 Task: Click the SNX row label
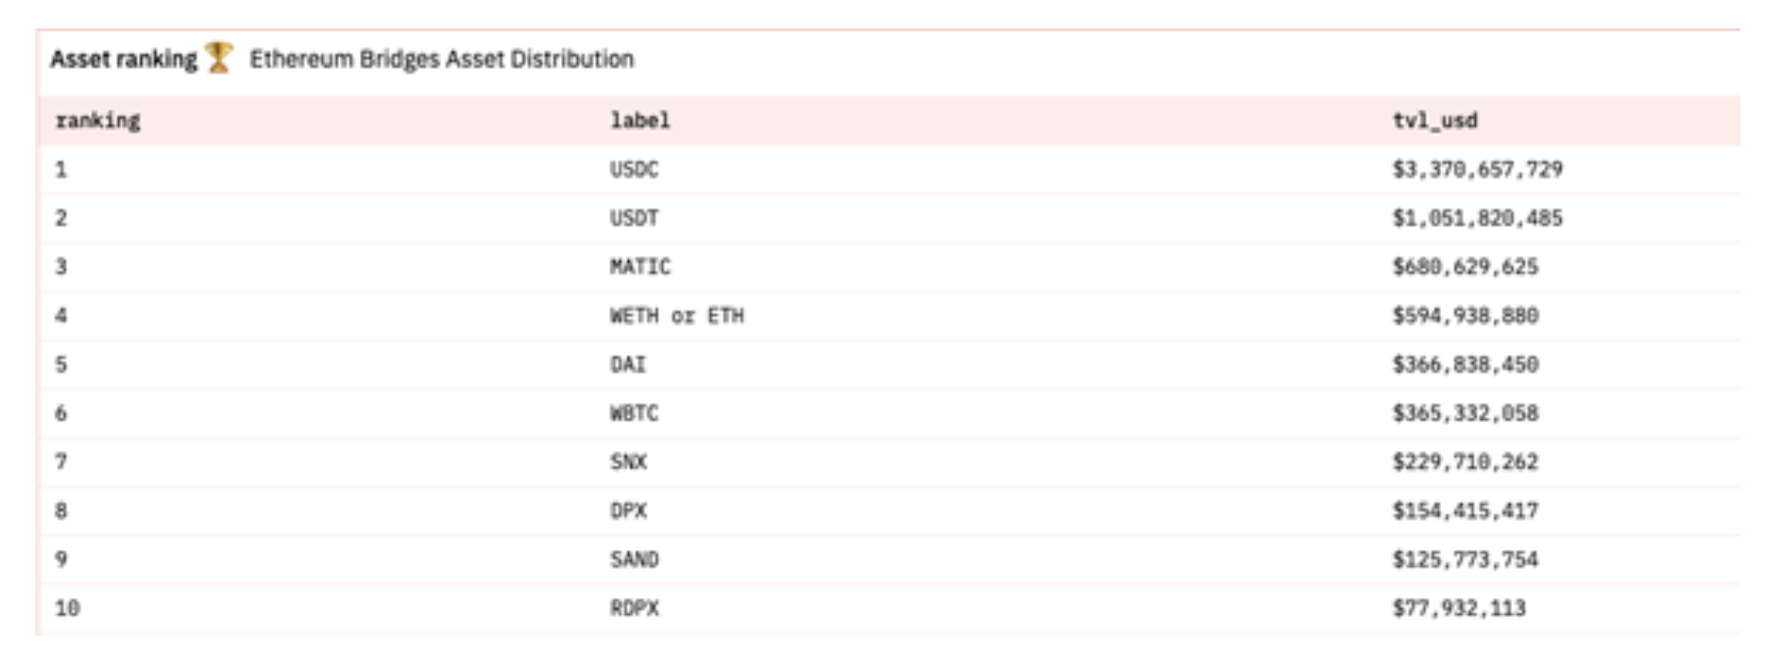coord(628,462)
